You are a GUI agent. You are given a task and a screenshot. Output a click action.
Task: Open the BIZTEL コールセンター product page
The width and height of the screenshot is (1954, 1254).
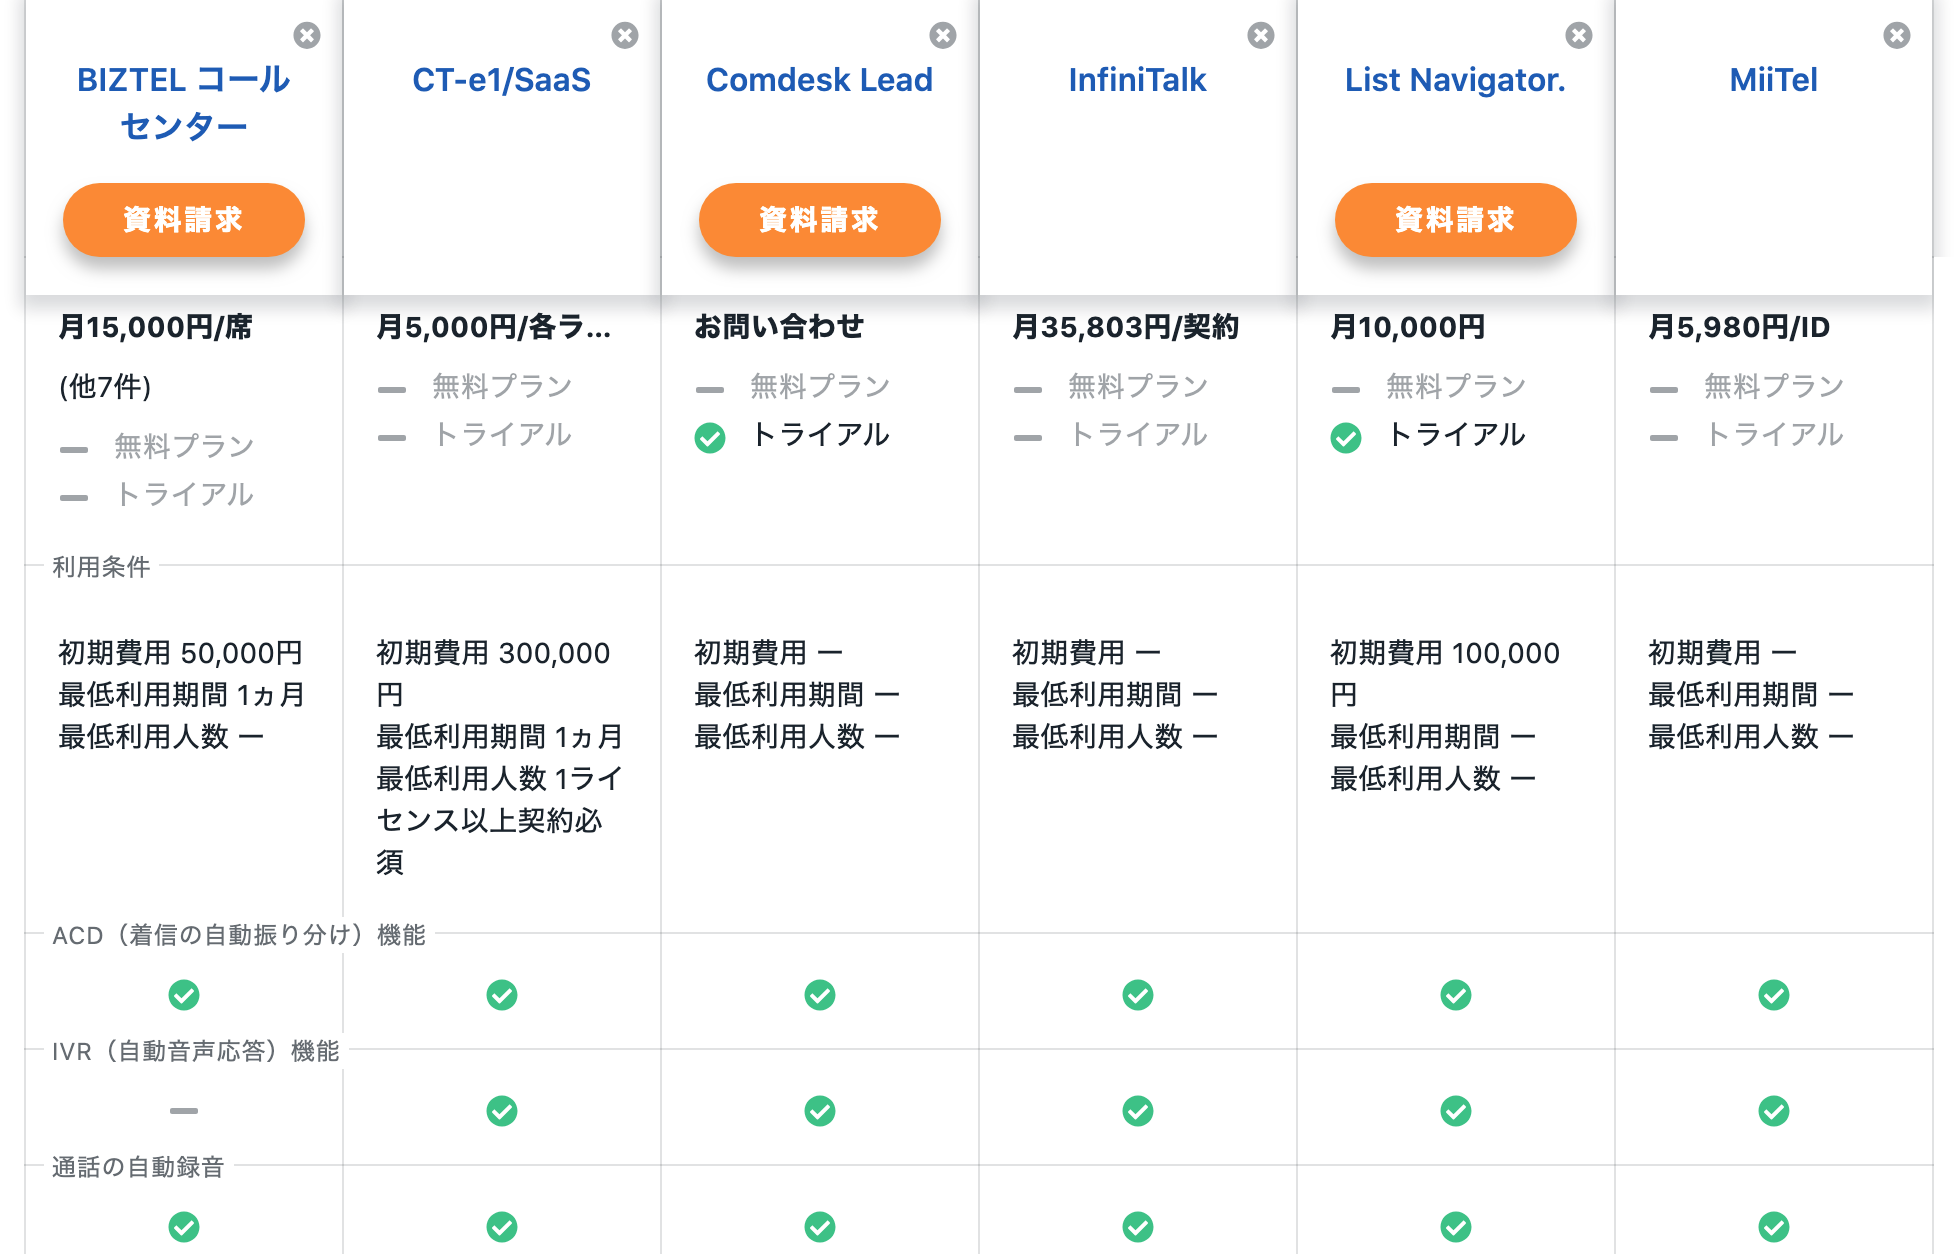(x=184, y=102)
